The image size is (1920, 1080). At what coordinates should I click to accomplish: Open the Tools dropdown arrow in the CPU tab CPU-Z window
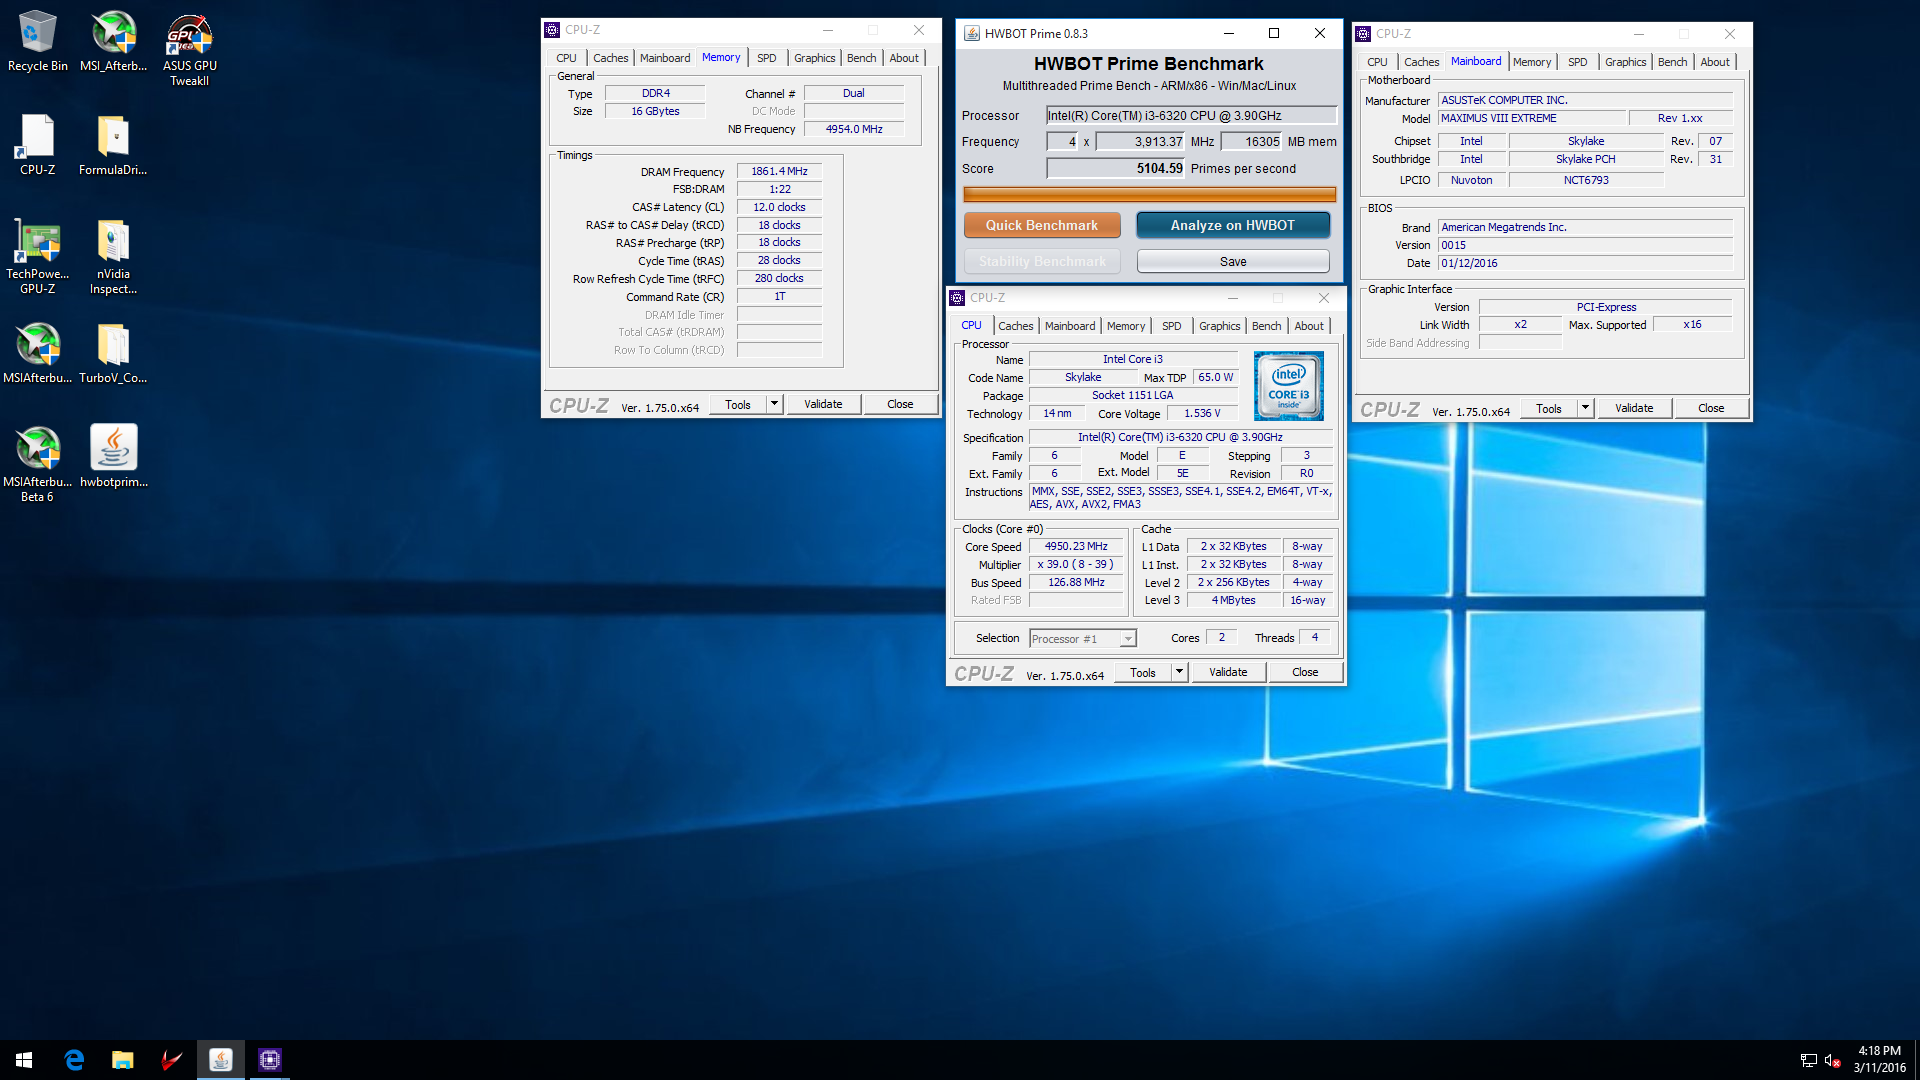tap(1179, 672)
